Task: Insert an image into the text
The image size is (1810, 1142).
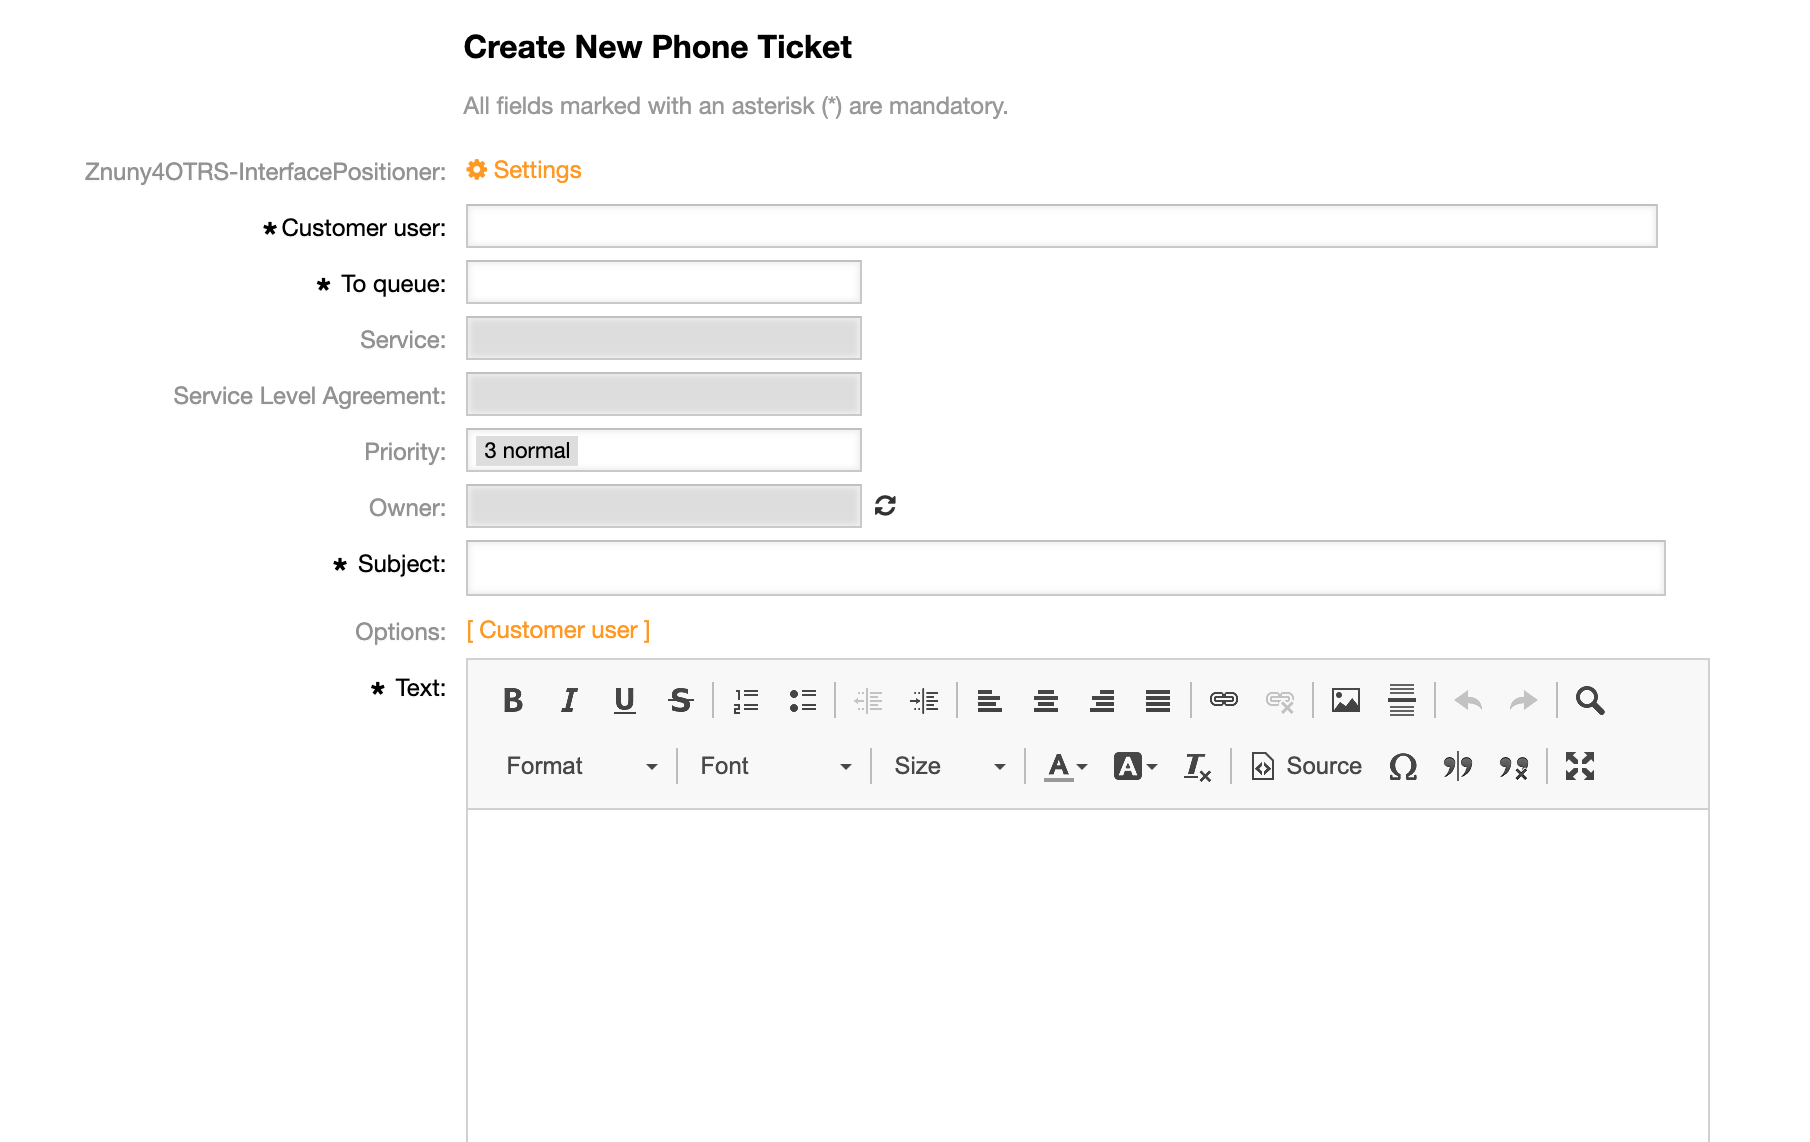Action: (x=1345, y=701)
